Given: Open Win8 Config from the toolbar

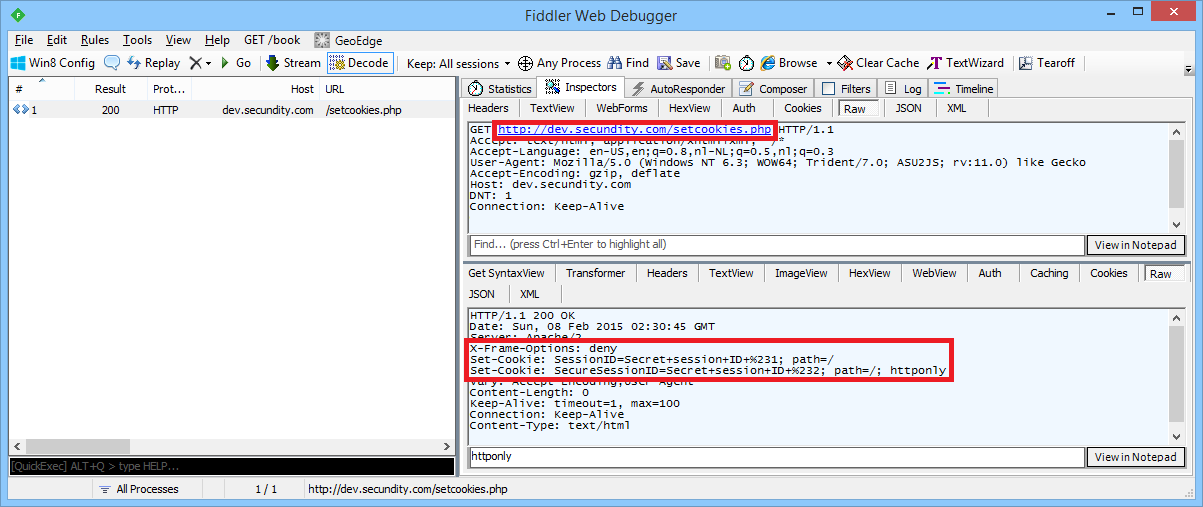Looking at the screenshot, I should pyautogui.click(x=53, y=62).
